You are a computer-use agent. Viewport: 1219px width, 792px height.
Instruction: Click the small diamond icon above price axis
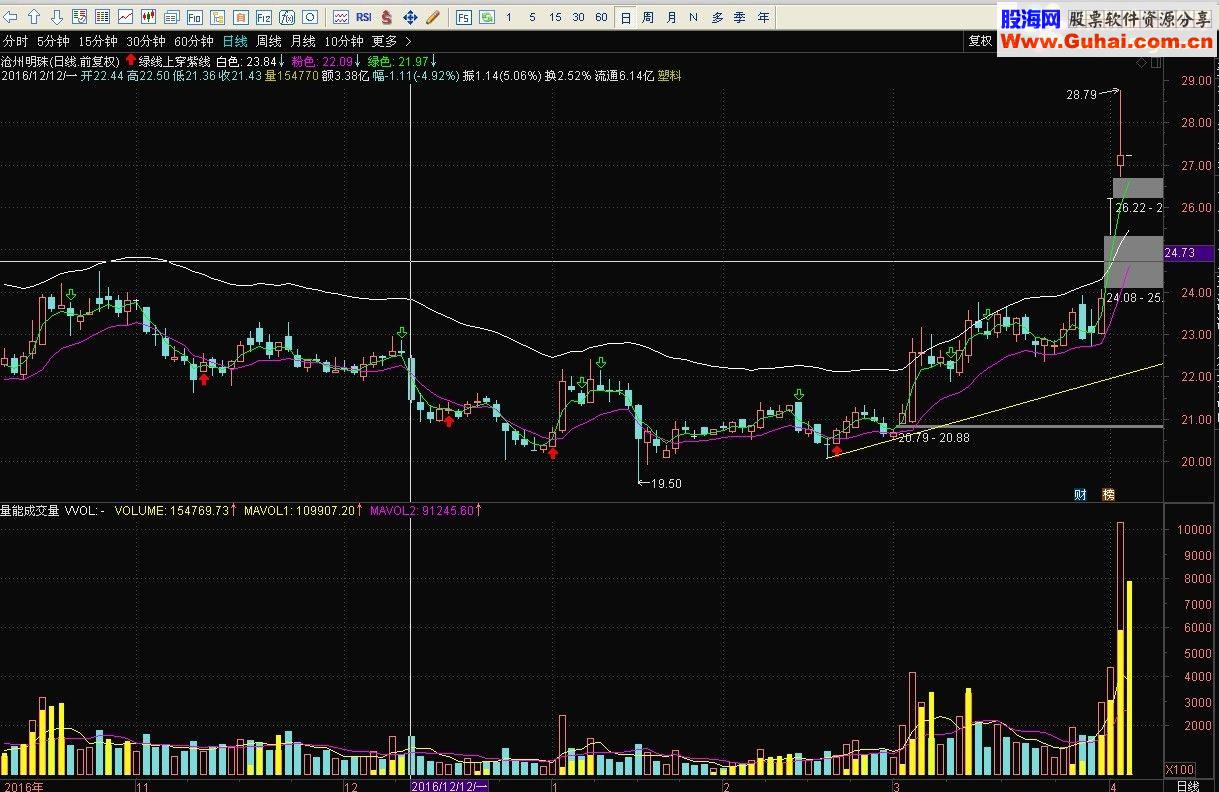click(1143, 62)
